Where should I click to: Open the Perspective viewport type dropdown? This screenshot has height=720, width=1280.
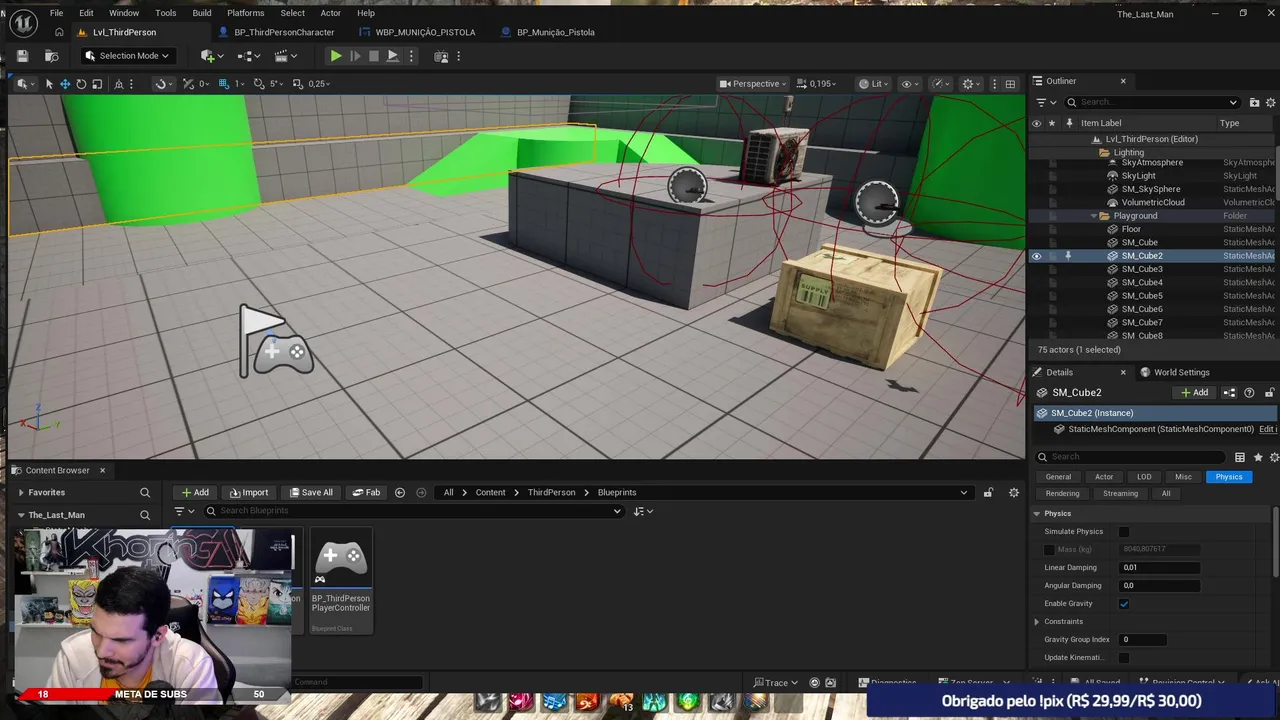[753, 84]
